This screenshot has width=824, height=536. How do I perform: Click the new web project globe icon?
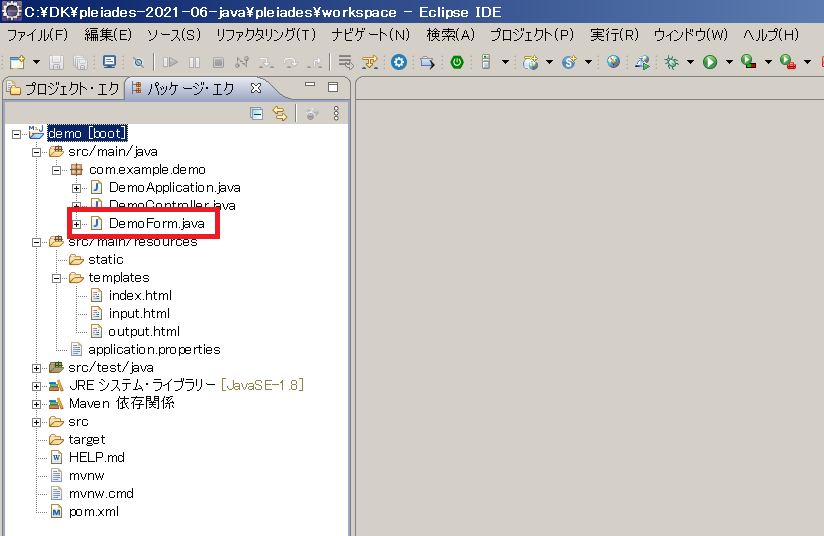pyautogui.click(x=530, y=62)
